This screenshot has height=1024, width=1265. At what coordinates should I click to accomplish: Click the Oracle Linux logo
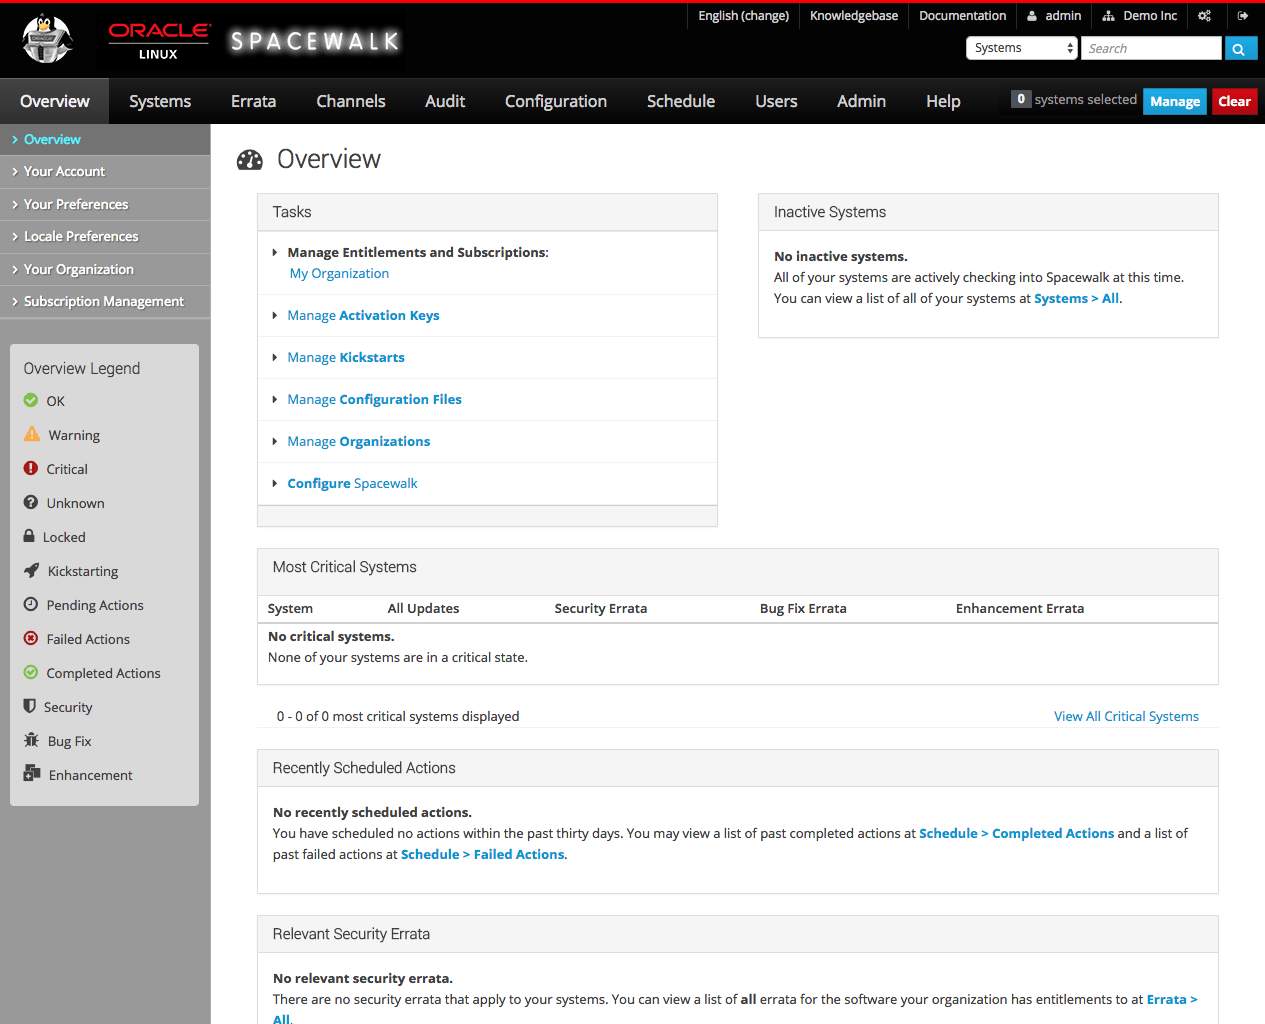pos(159,41)
